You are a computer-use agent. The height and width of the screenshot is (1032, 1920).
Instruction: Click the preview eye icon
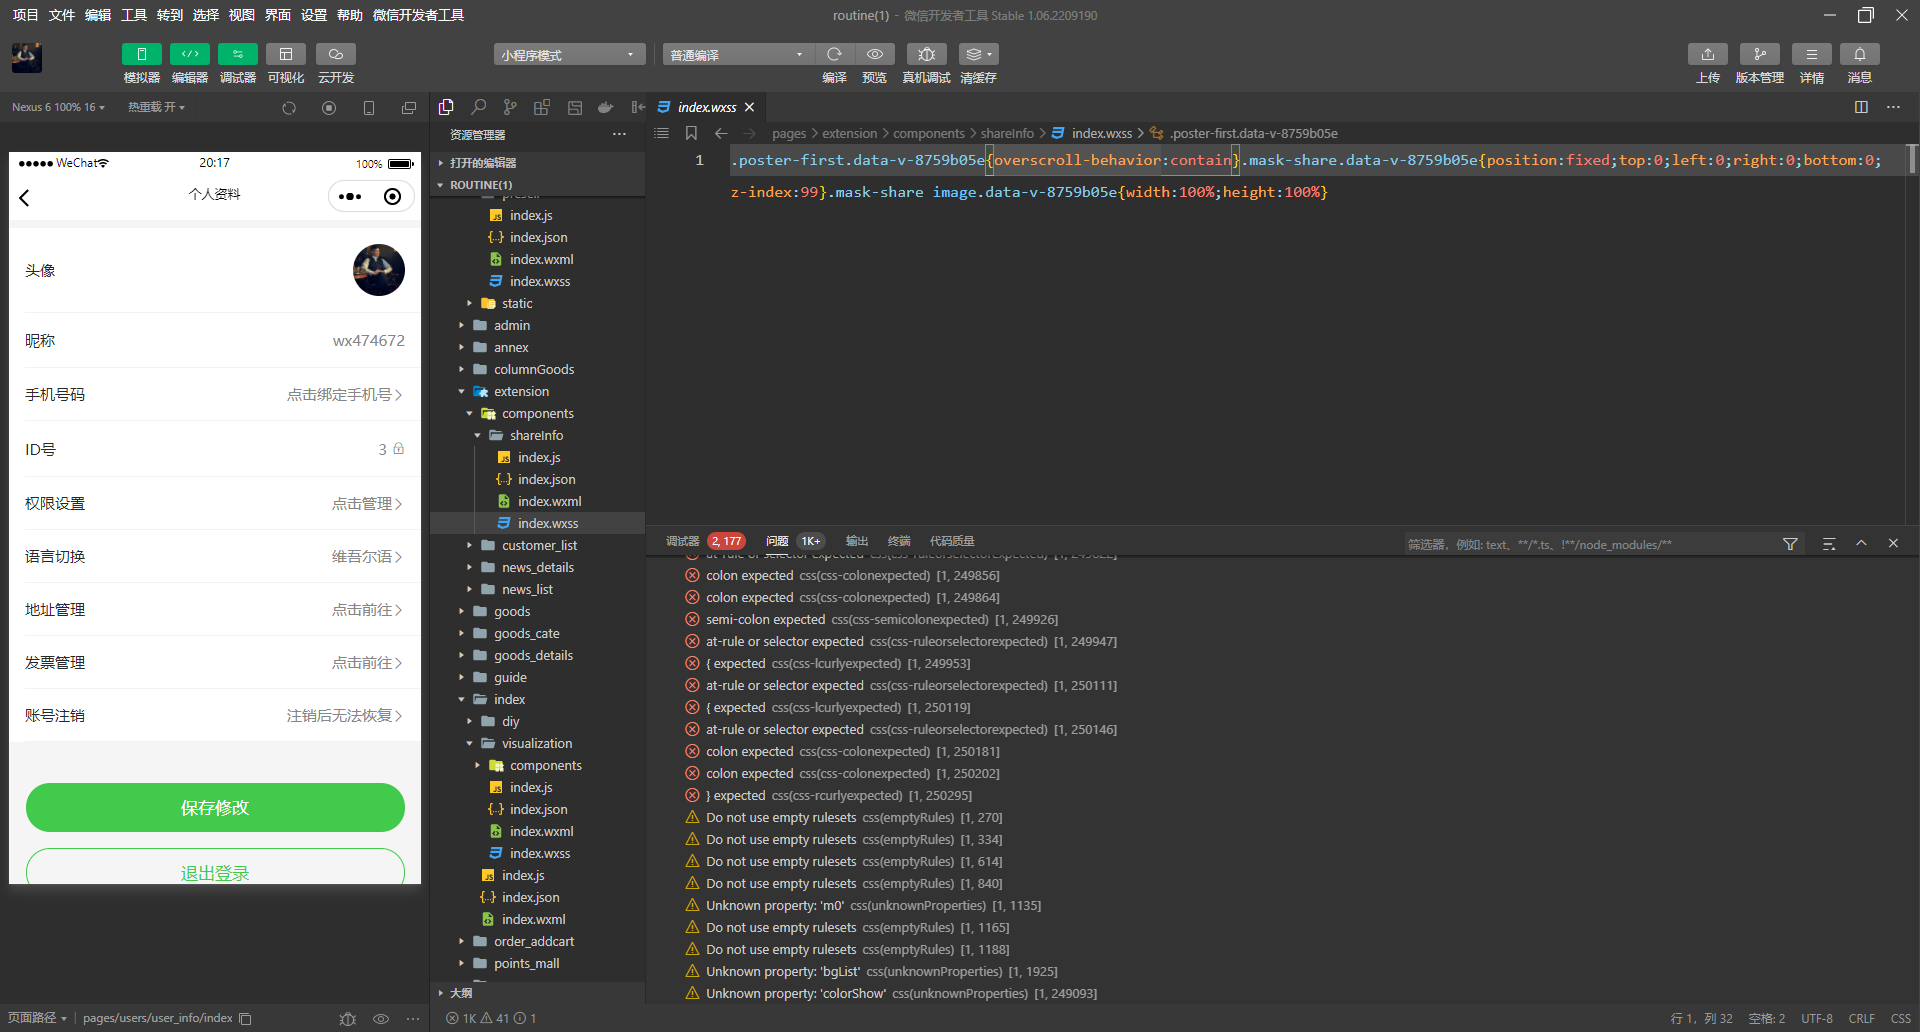pos(875,54)
